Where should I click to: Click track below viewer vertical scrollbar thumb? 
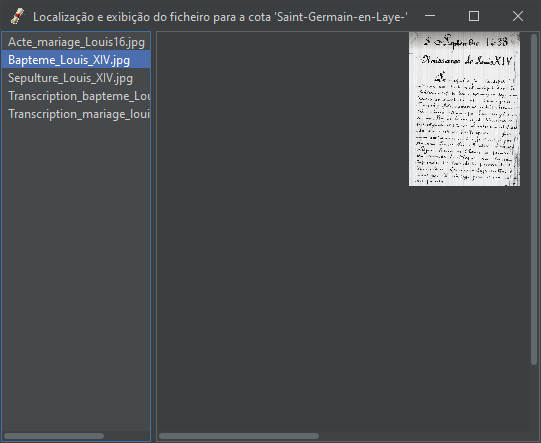coord(534,397)
